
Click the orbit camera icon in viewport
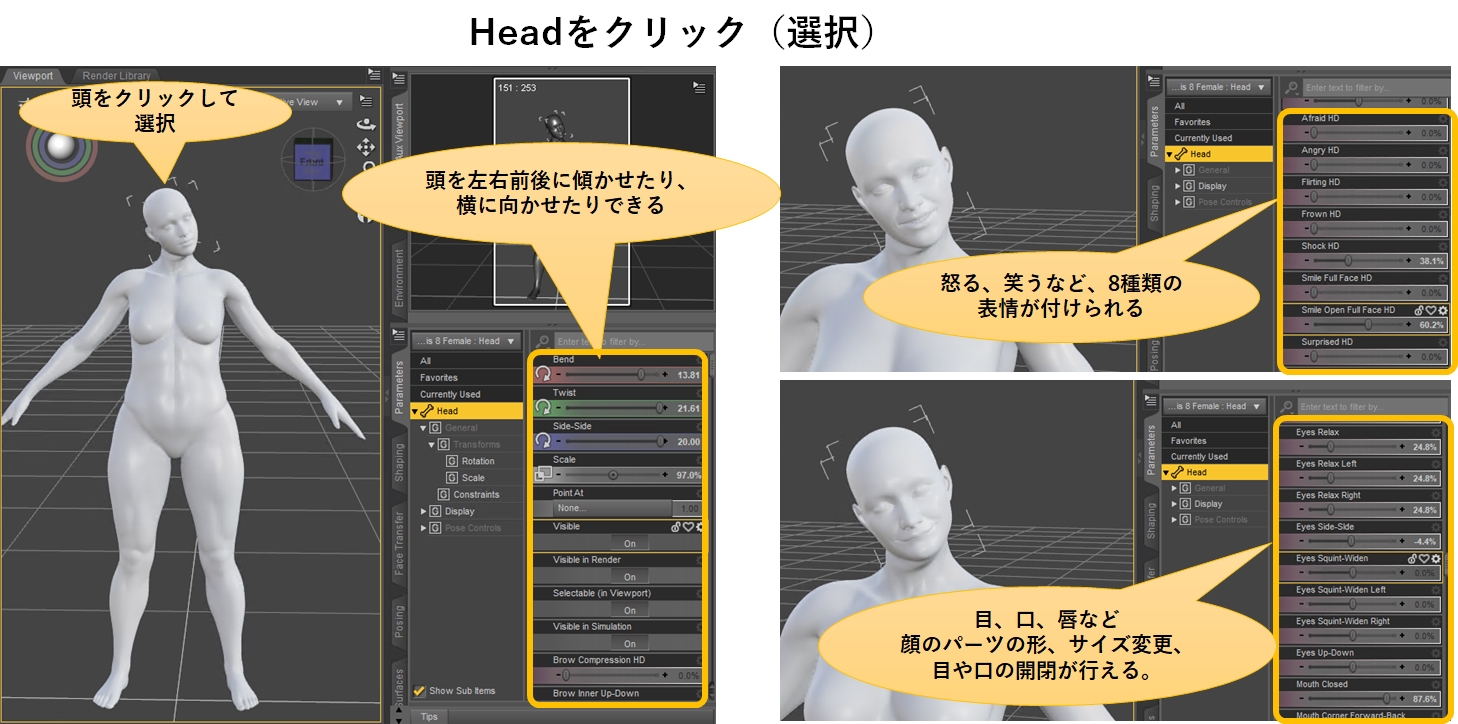pos(366,125)
